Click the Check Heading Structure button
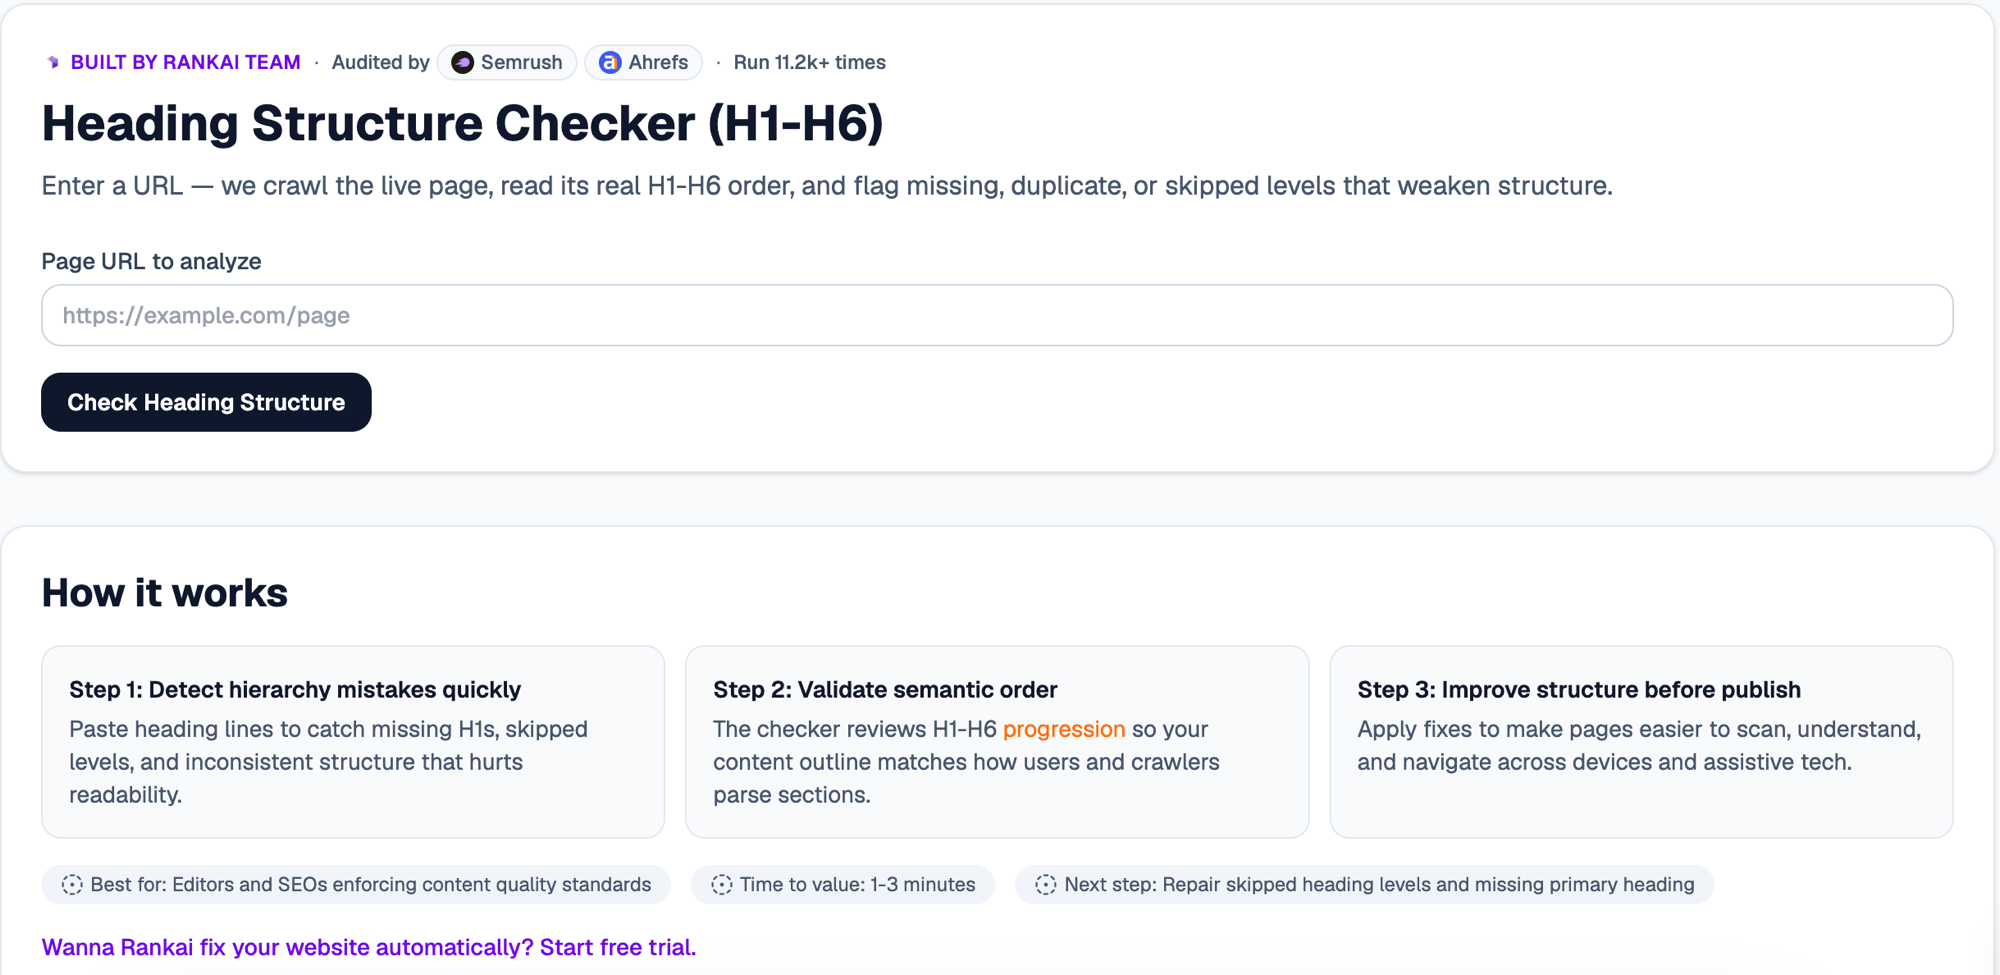Image resolution: width=2000 pixels, height=975 pixels. point(206,402)
